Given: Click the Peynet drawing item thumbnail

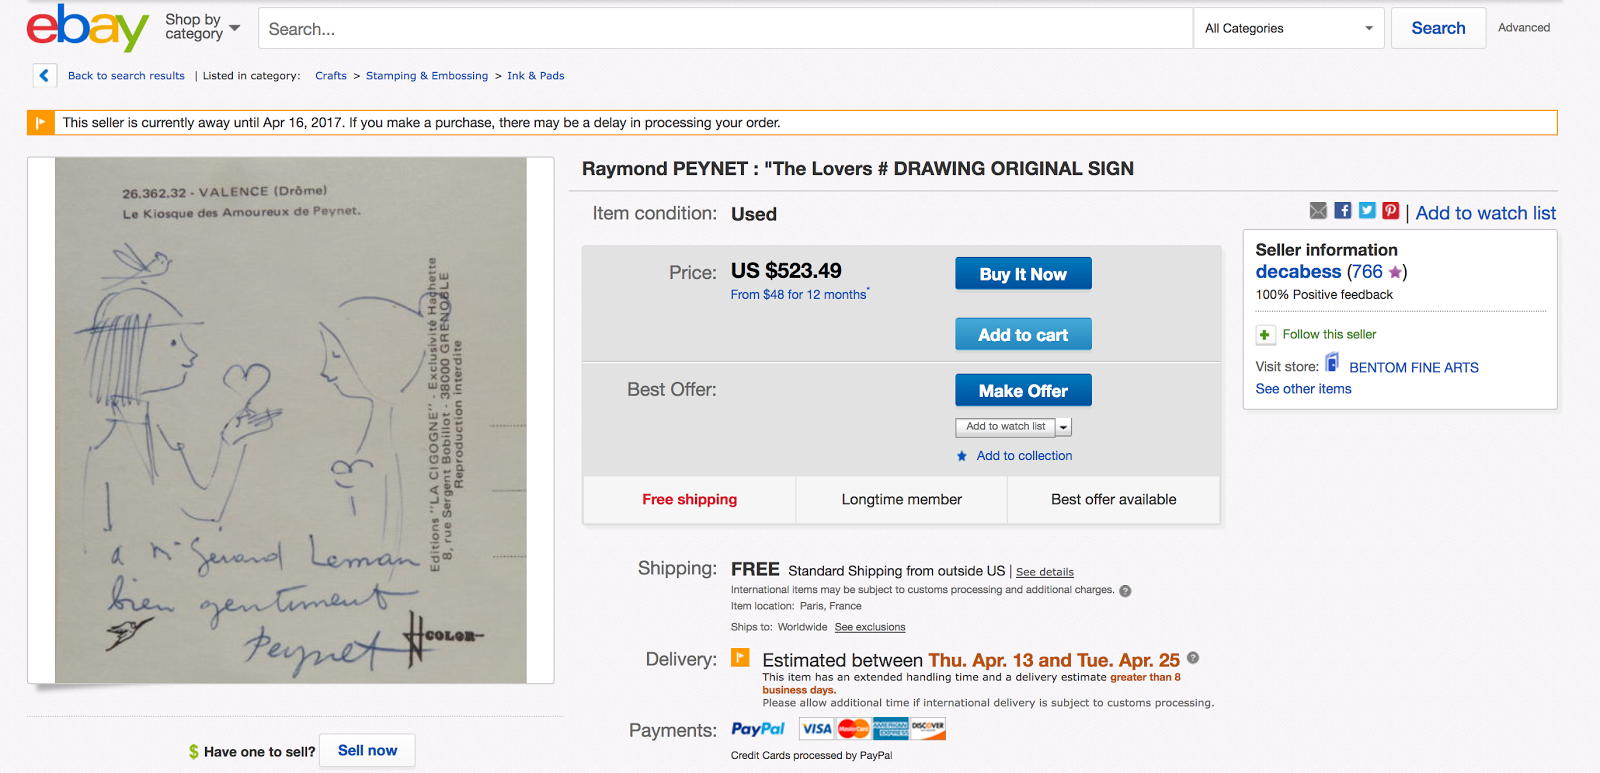Looking at the screenshot, I should 291,420.
